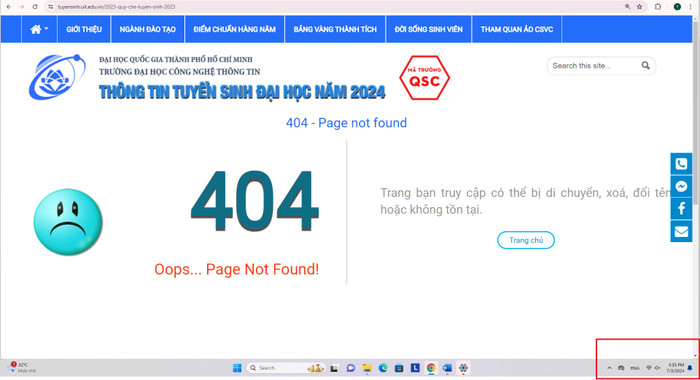Open the Windows Start button
This screenshot has height=380, width=700.
[237, 368]
